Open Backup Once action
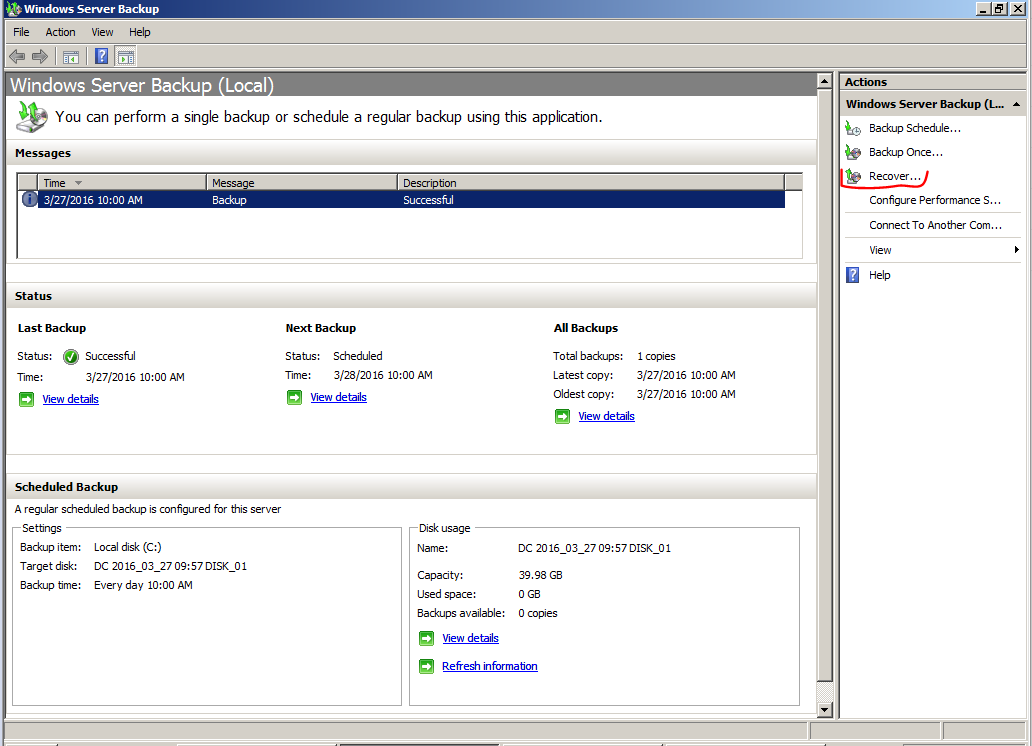Image resolution: width=1032 pixels, height=746 pixels. [906, 152]
